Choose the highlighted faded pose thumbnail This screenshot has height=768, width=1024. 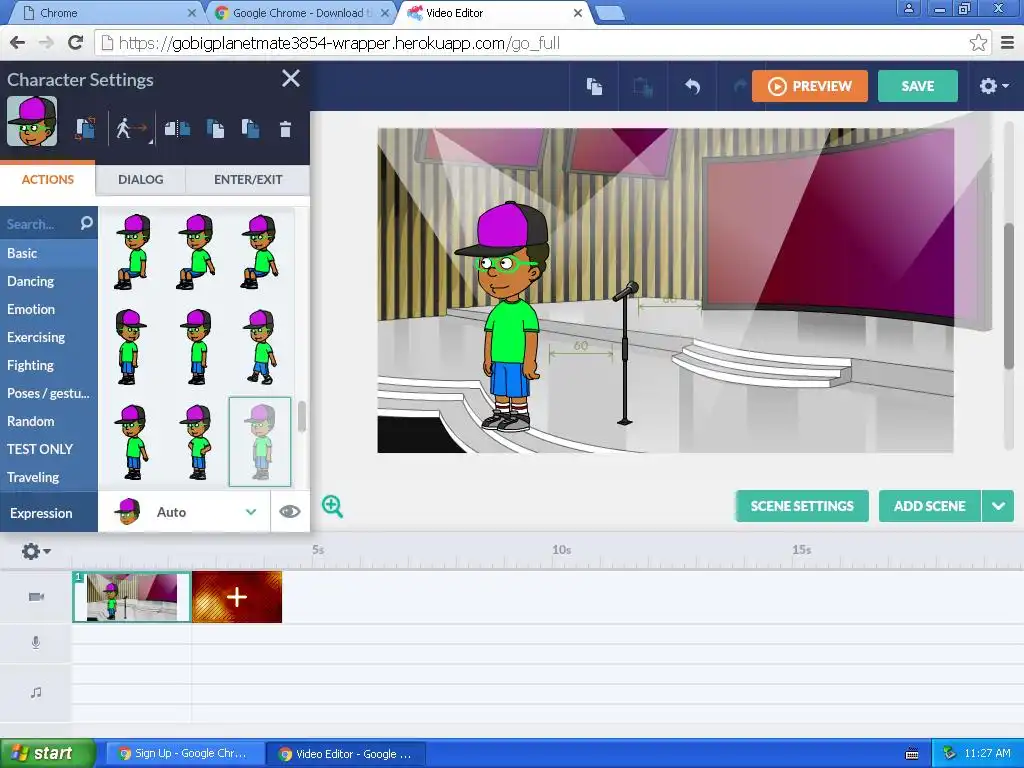260,442
